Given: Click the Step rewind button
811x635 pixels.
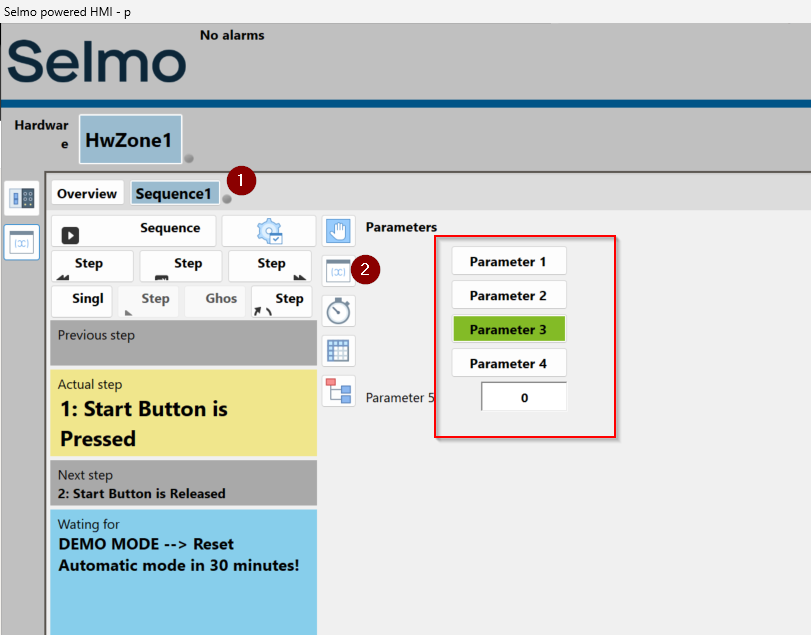Looking at the screenshot, I should [92, 266].
